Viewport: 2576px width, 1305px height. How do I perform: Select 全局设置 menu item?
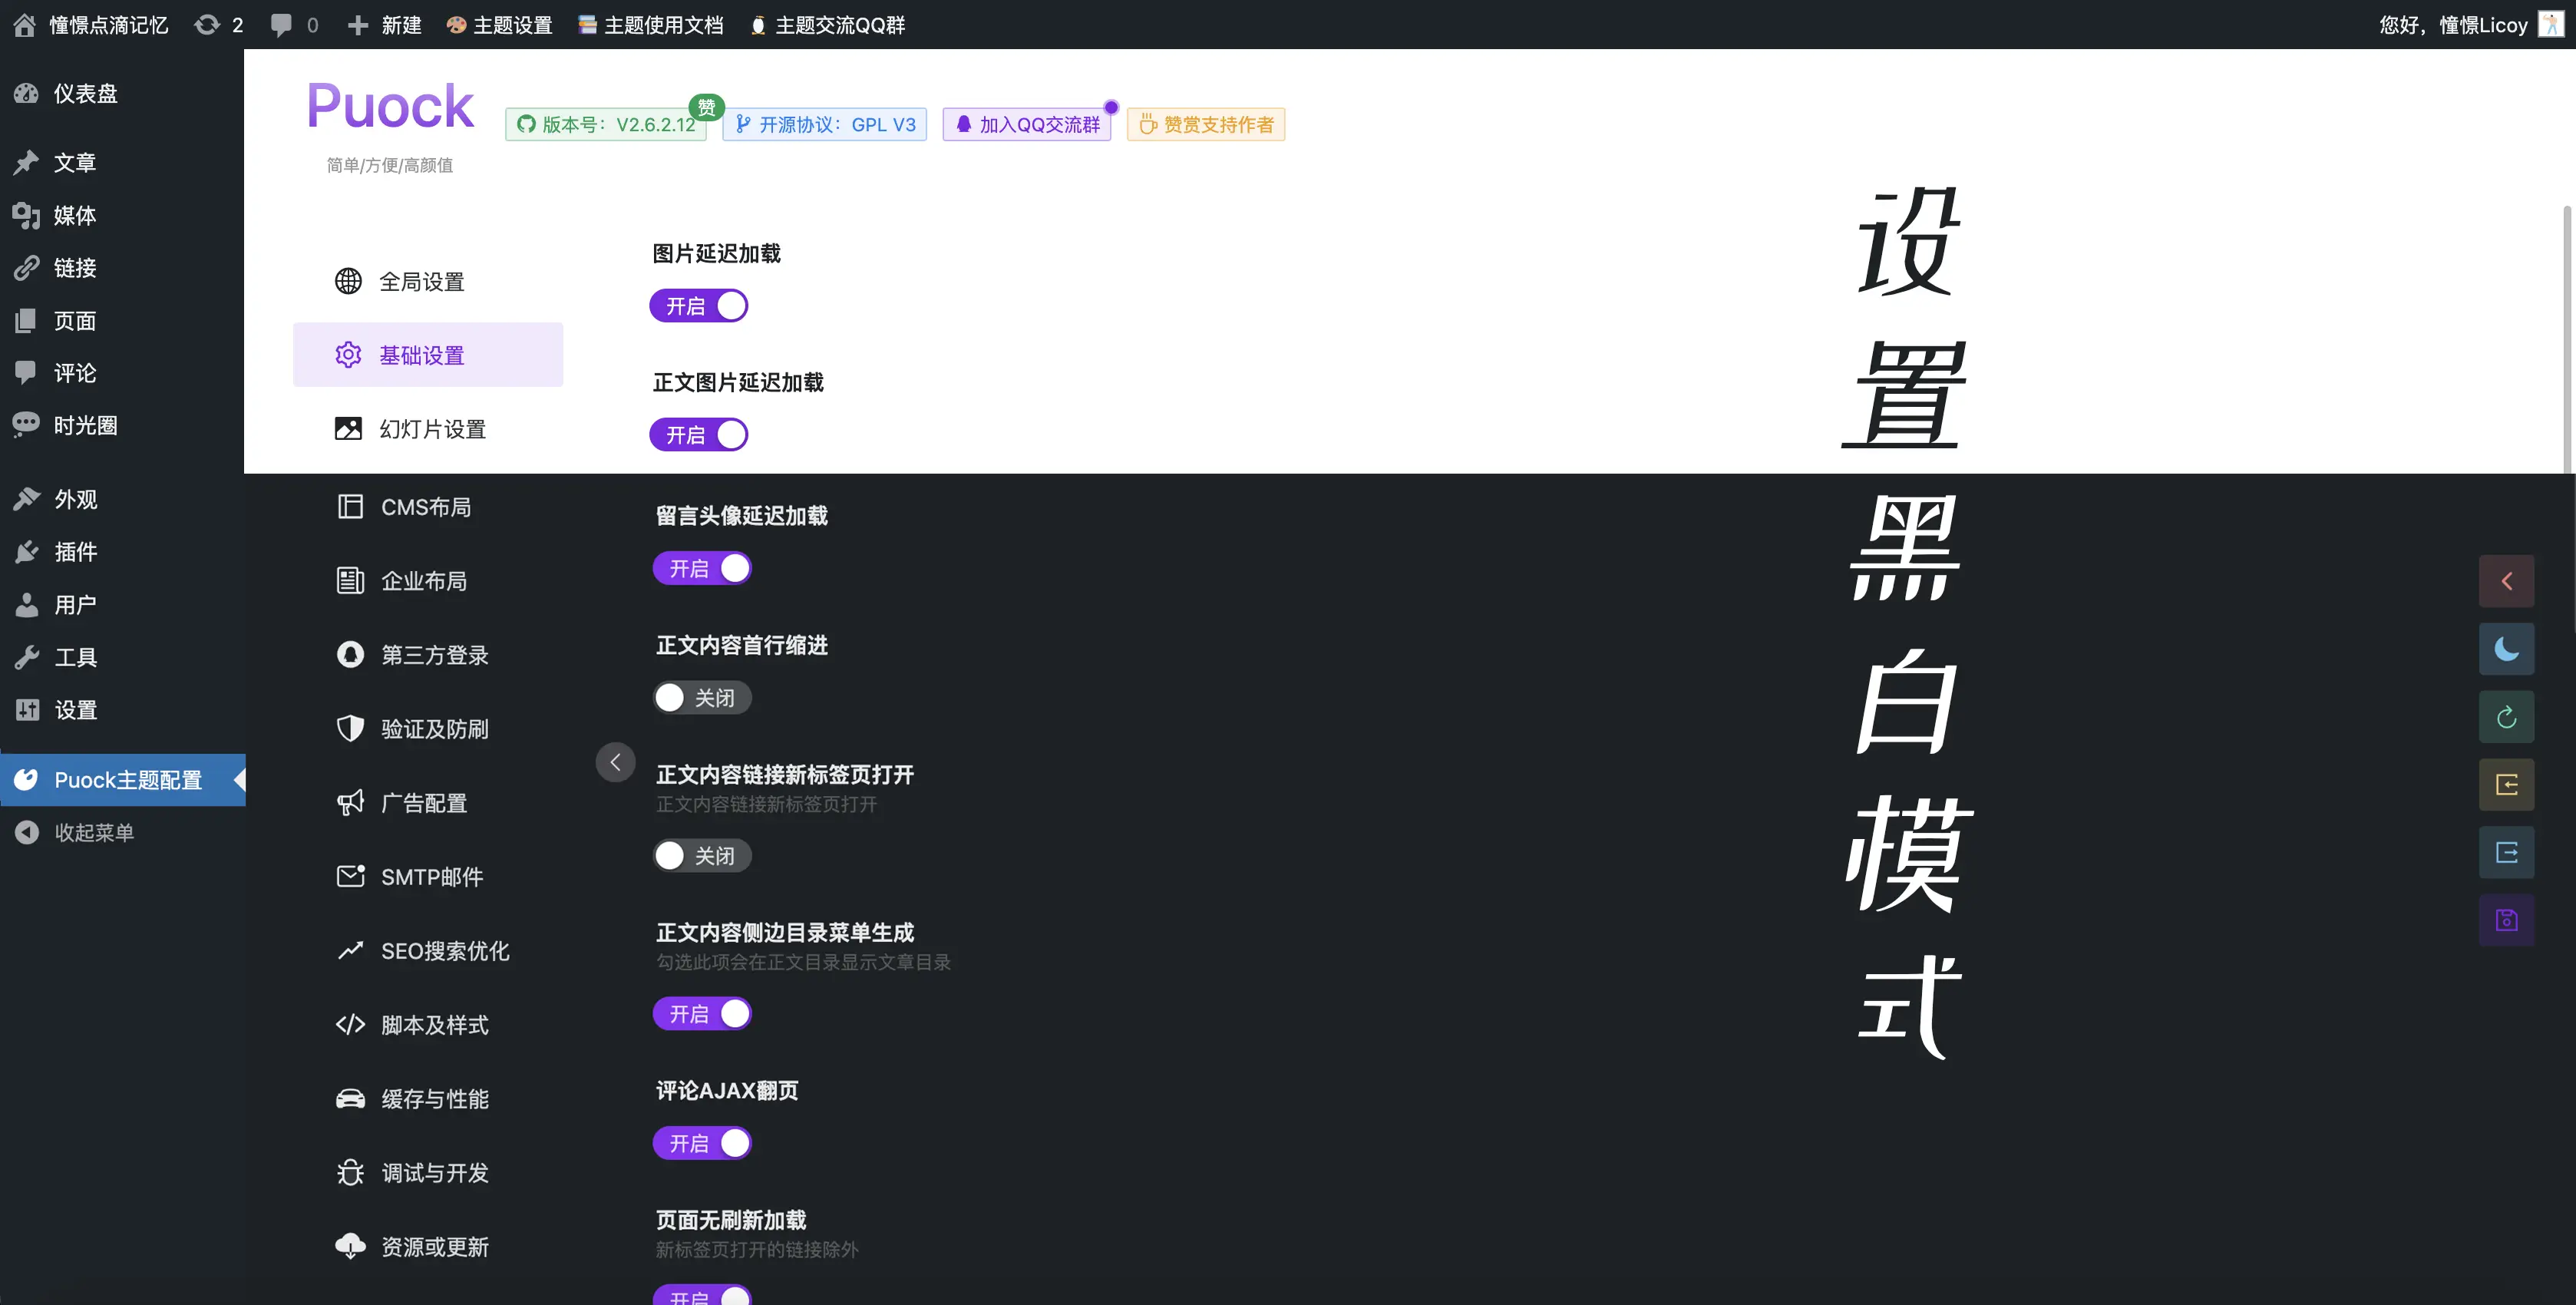pos(421,279)
